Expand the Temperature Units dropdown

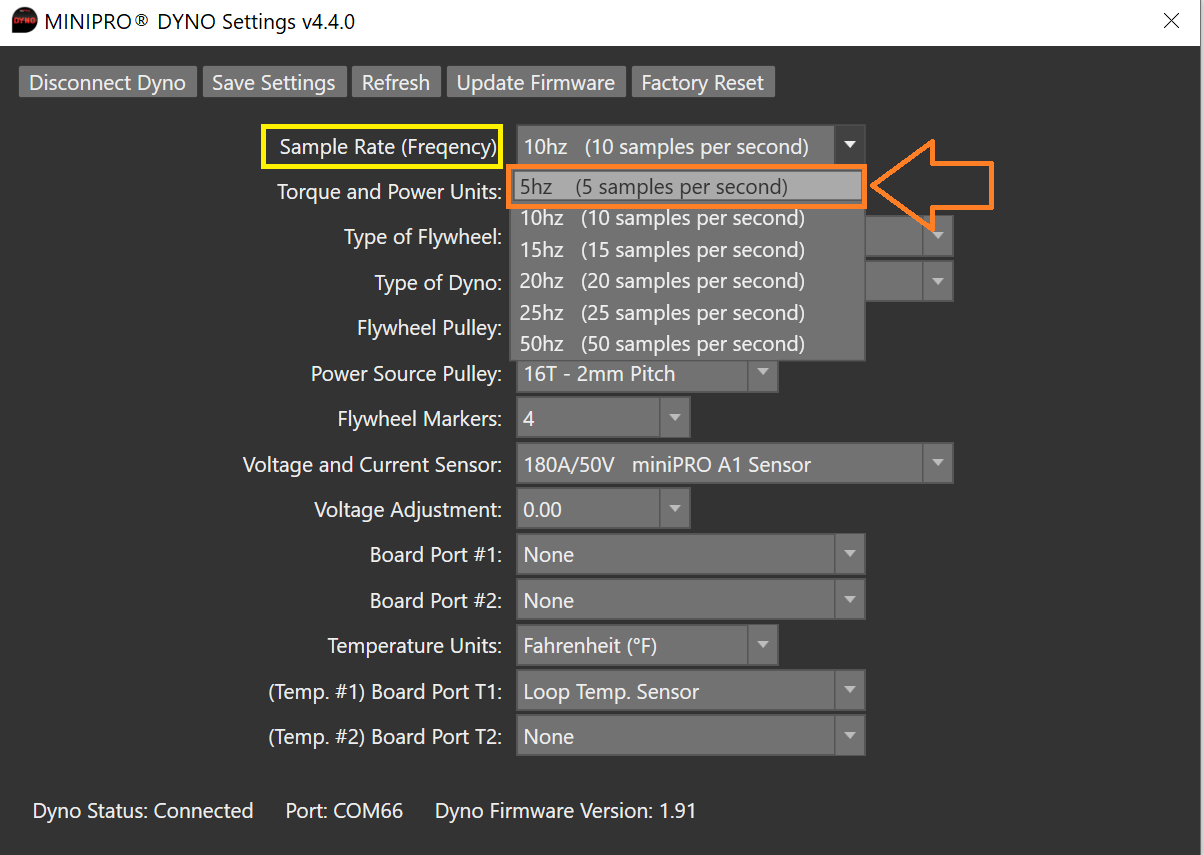[762, 645]
